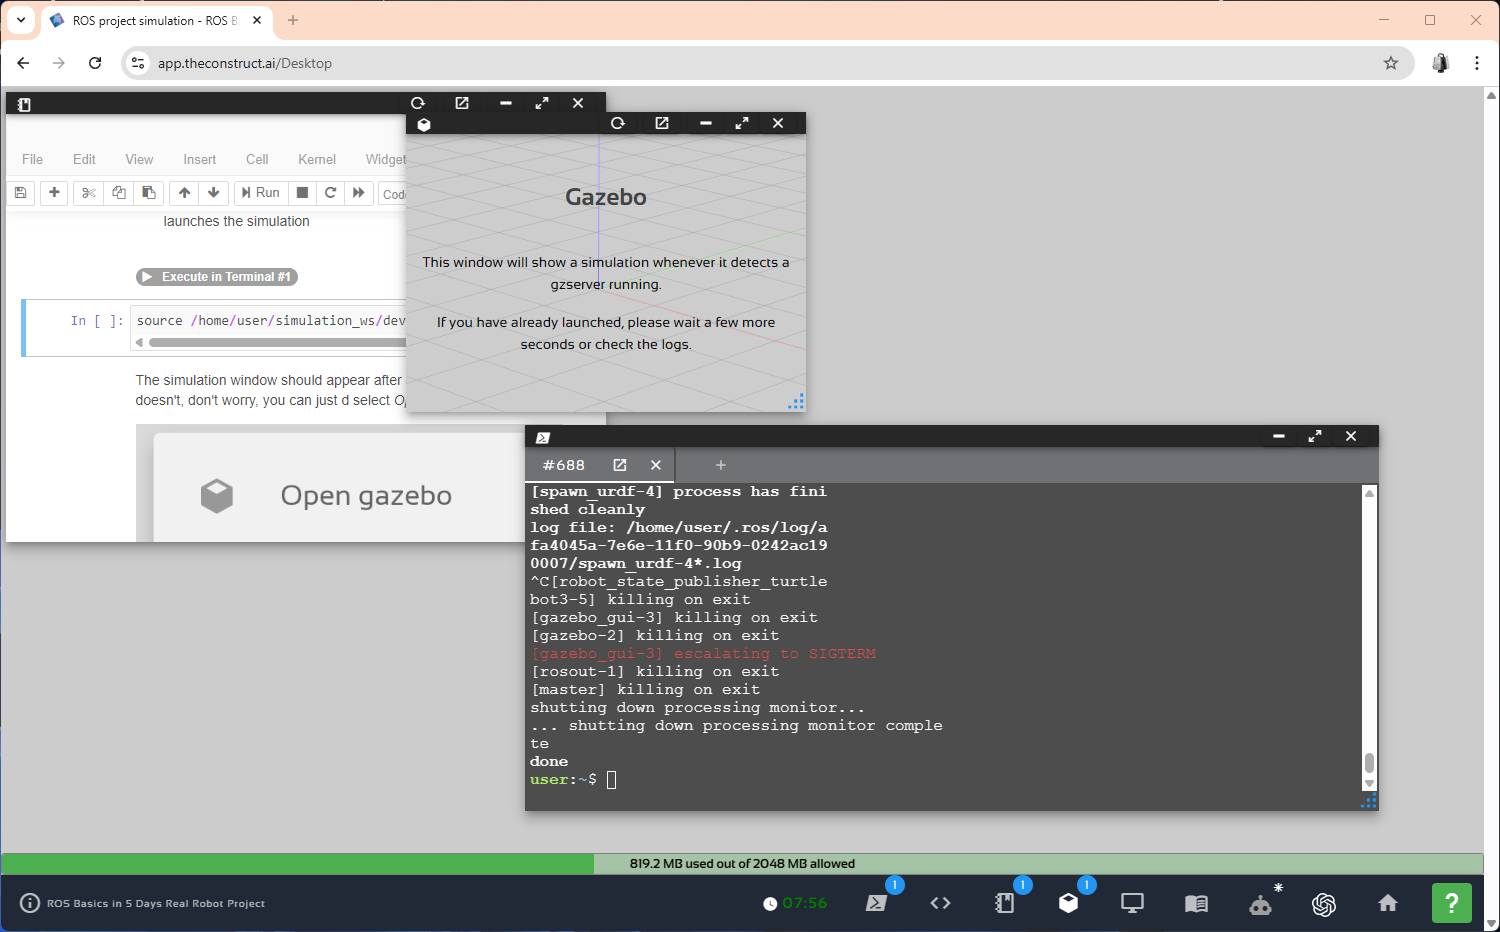This screenshot has width=1500, height=932.
Task: Reload the Gazebo window
Action: tap(618, 123)
